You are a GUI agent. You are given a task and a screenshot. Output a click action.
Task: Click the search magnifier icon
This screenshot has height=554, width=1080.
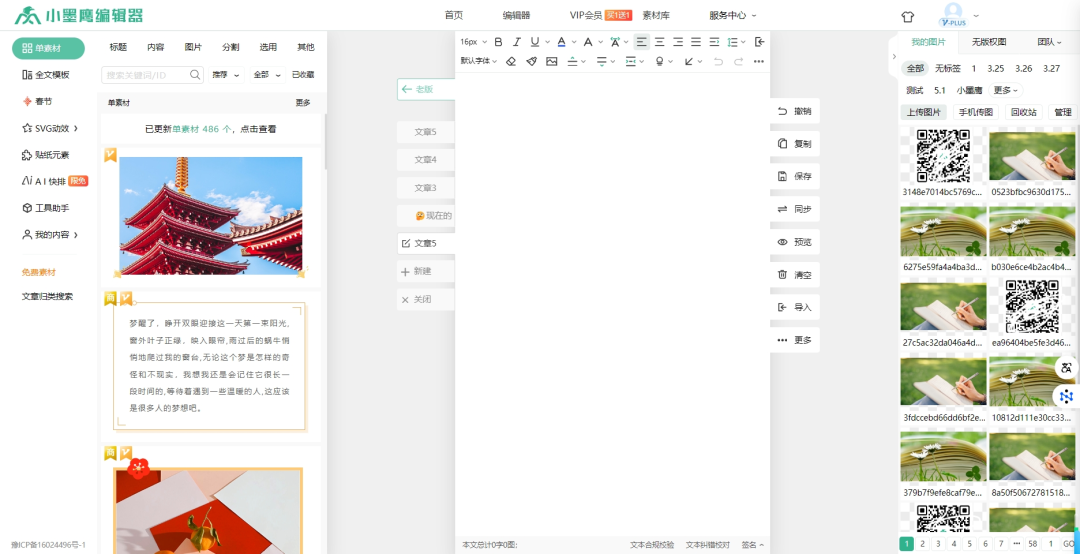[195, 74]
